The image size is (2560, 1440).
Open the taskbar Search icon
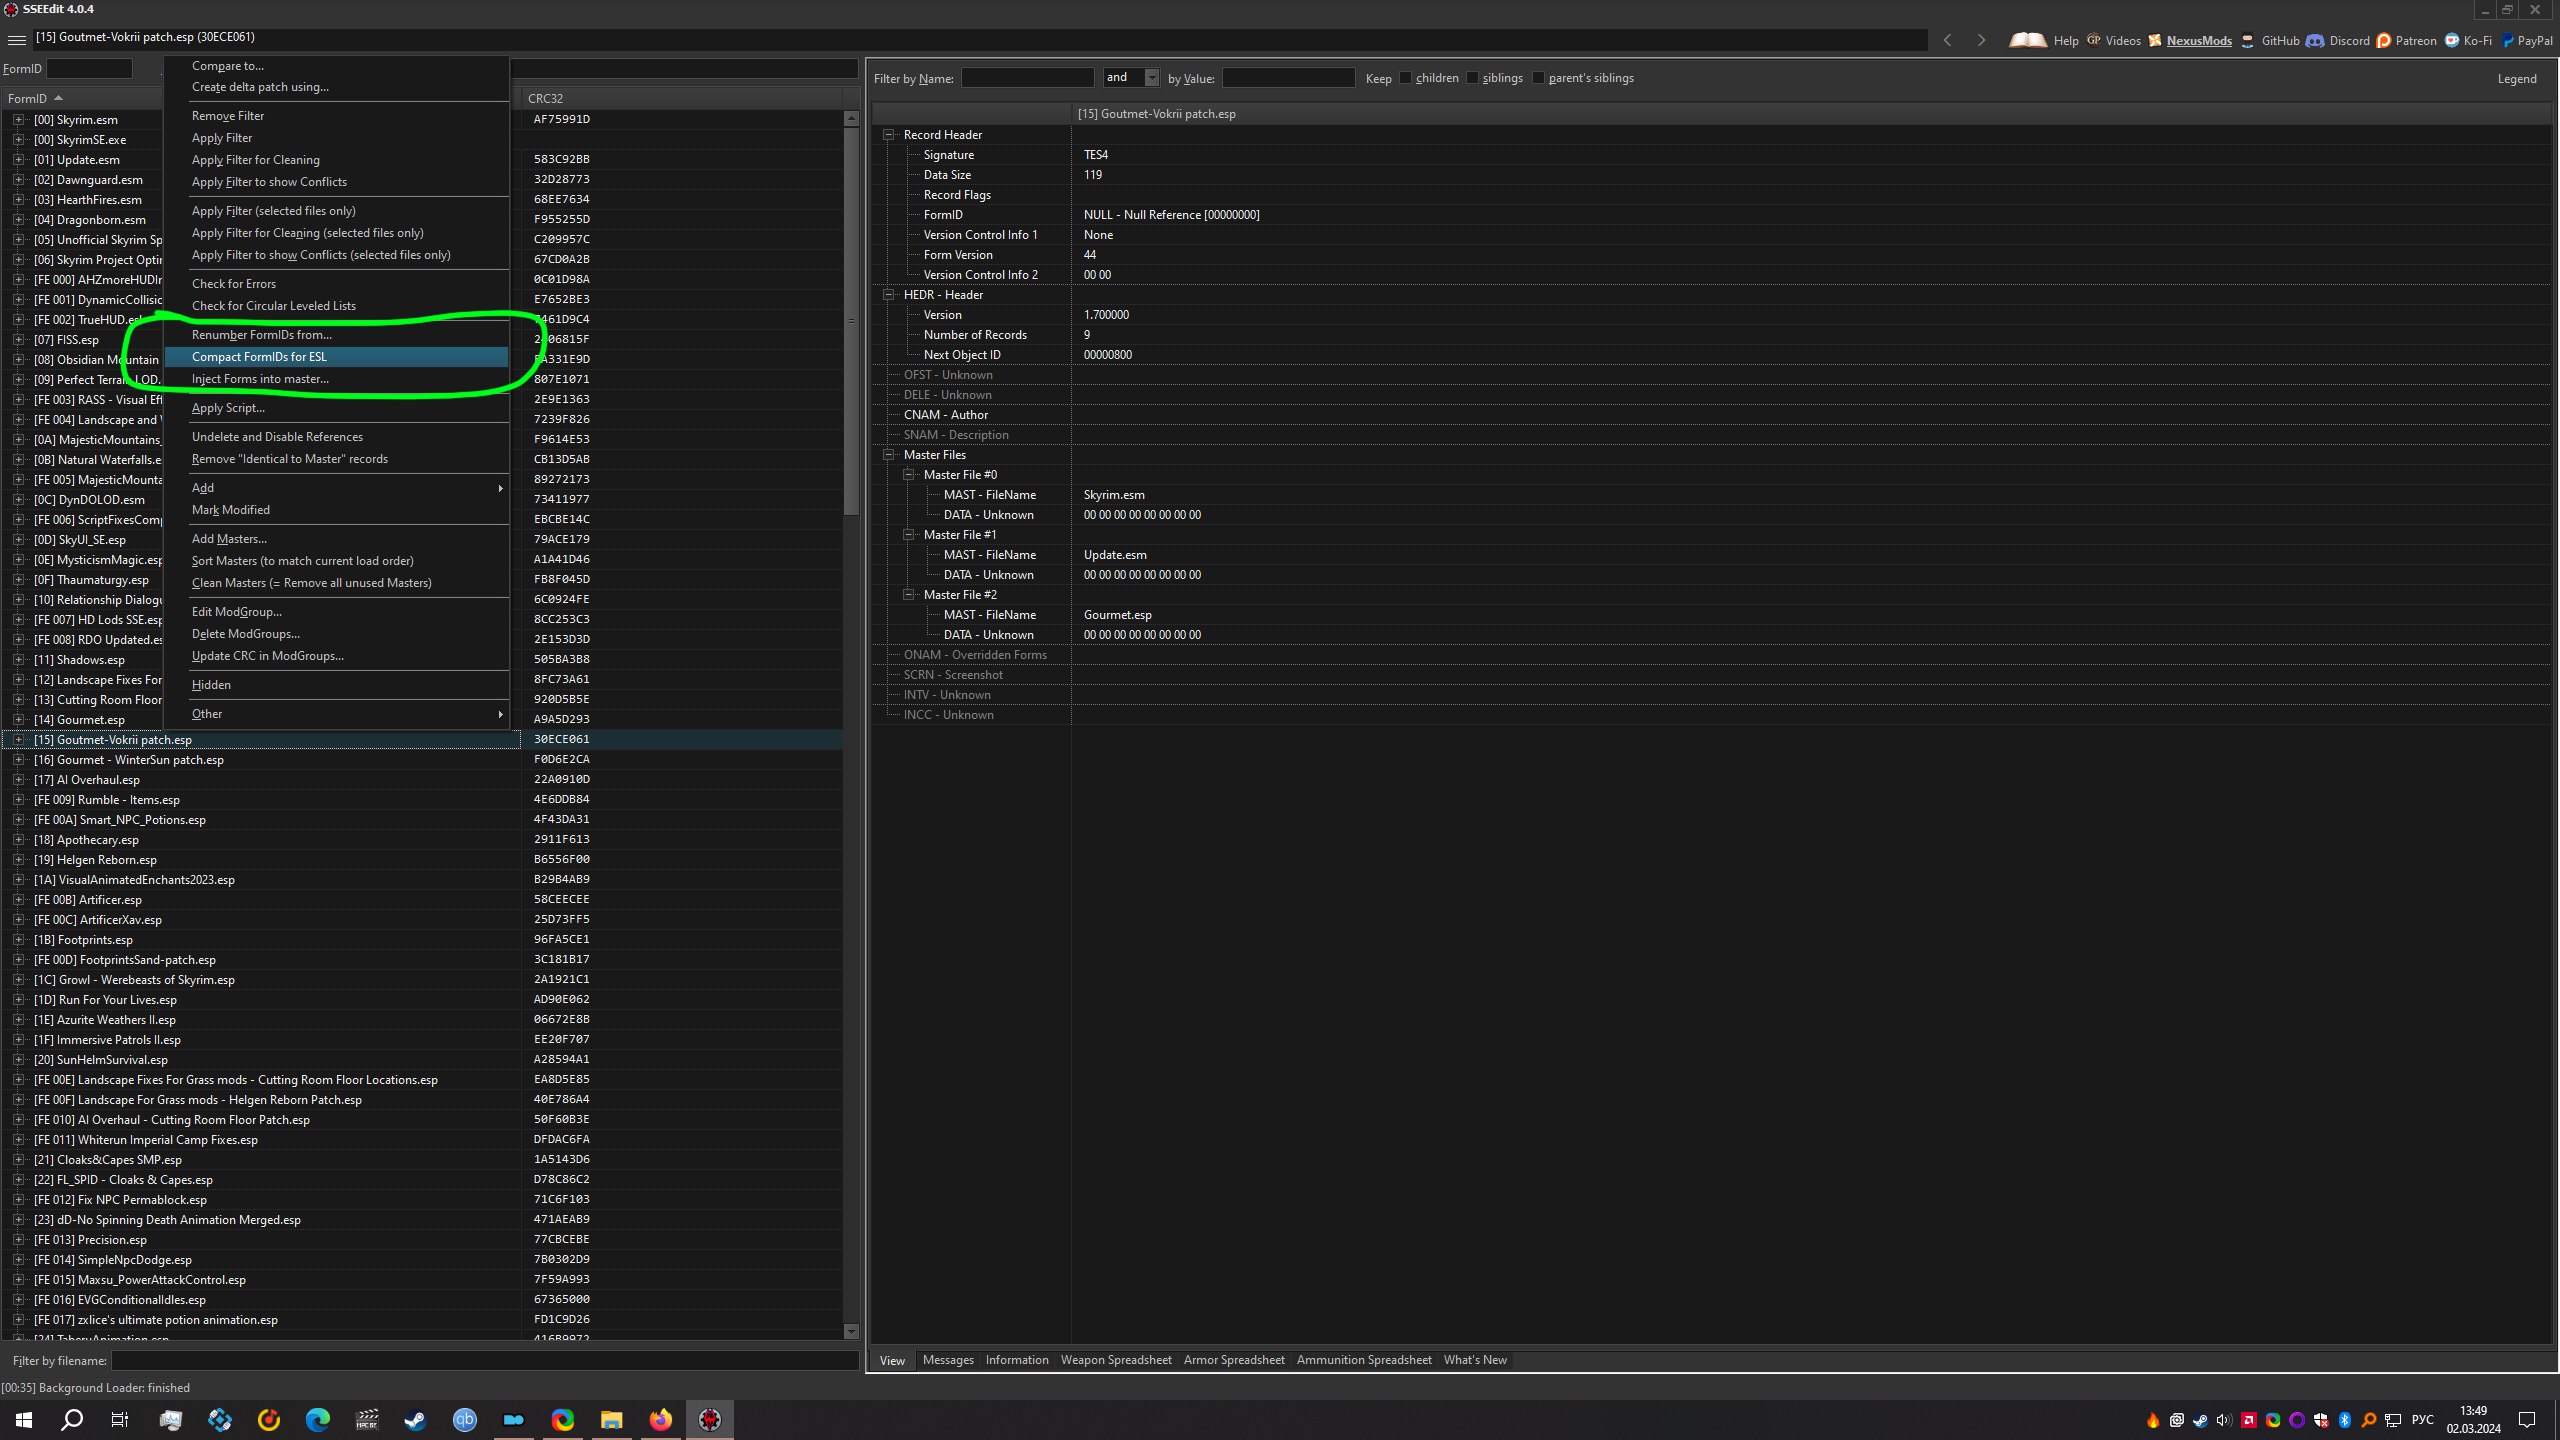72,1419
